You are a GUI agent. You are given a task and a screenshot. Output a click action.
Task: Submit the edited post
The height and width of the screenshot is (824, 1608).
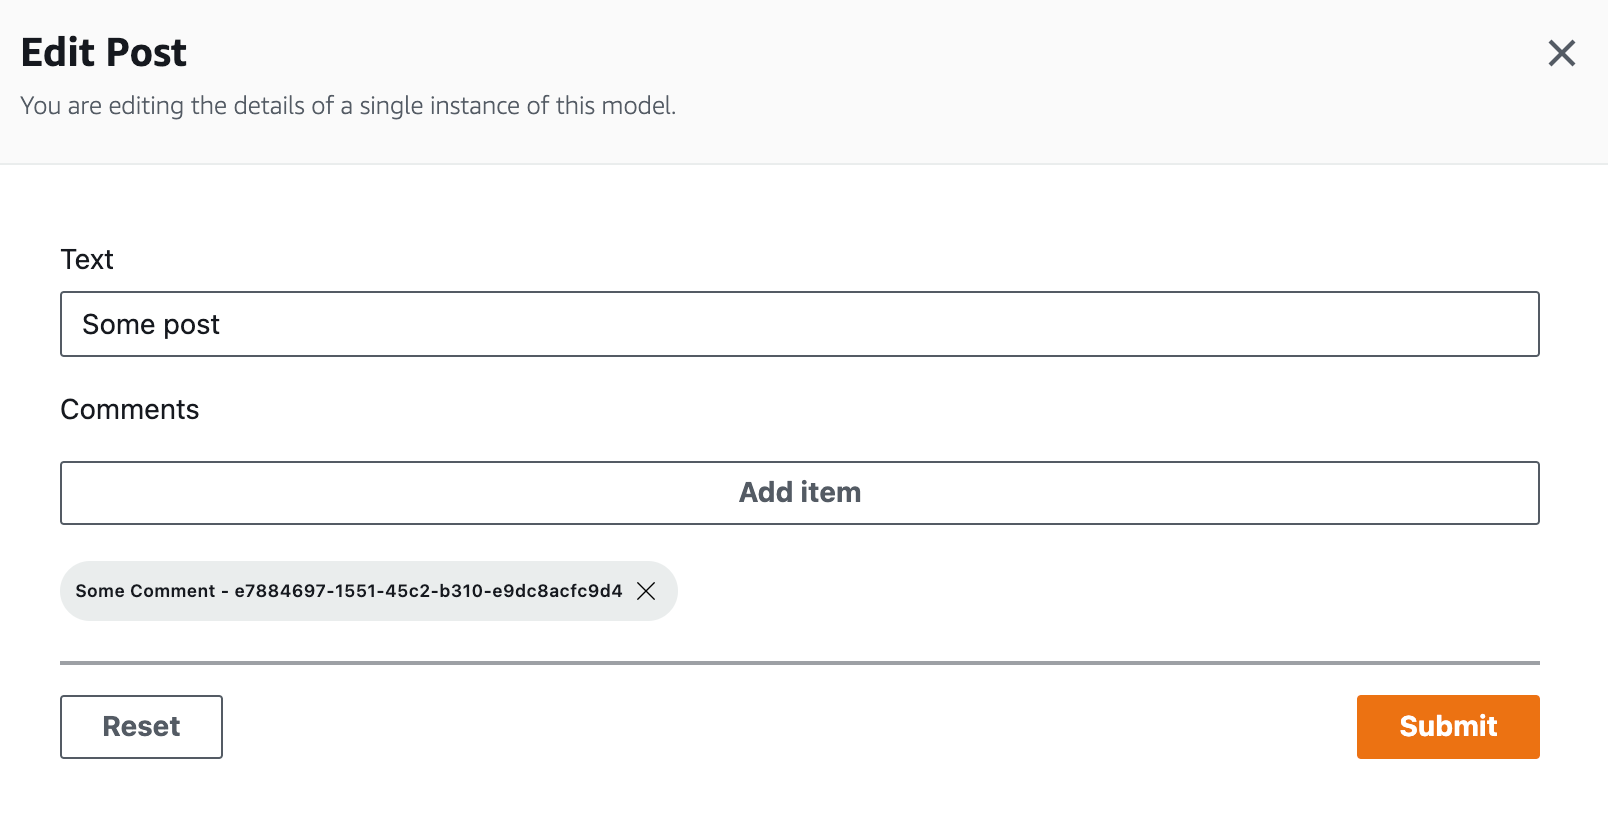point(1447,727)
